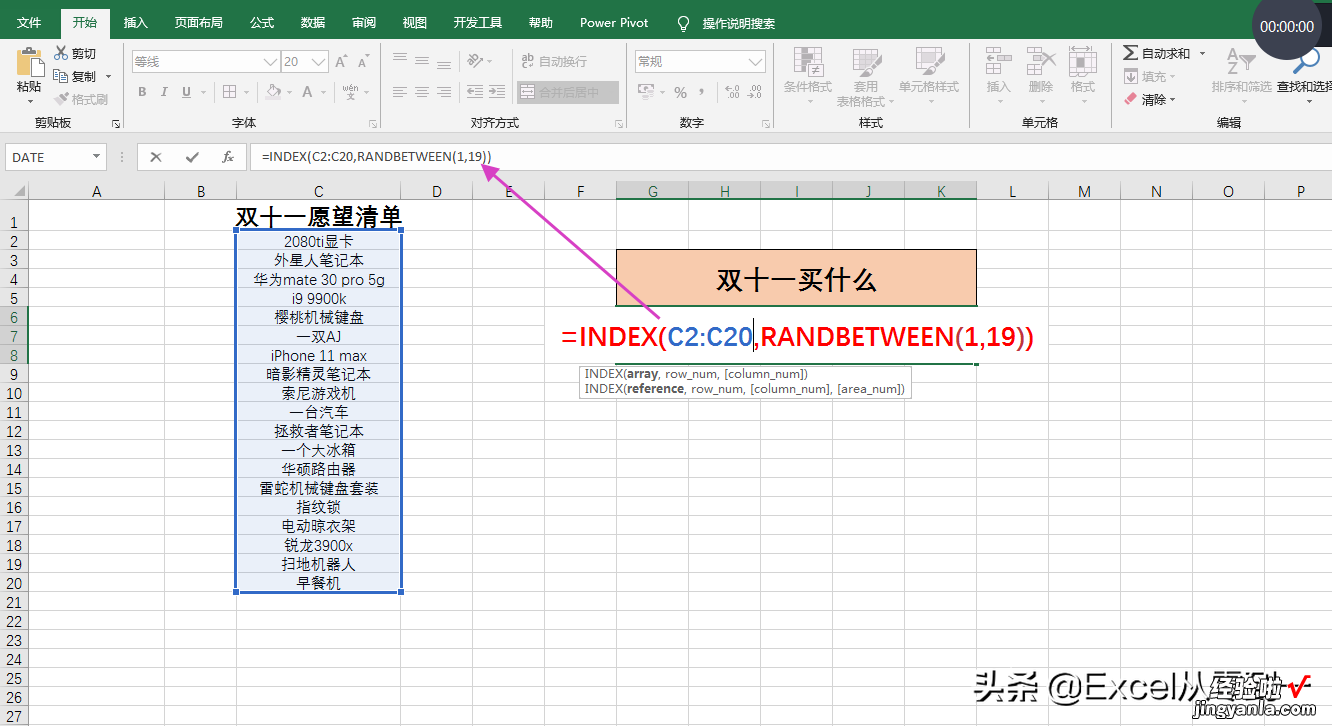Viewport: 1332px width, 726px height.
Task: Switch to the Power Pivot tab
Action: point(614,23)
